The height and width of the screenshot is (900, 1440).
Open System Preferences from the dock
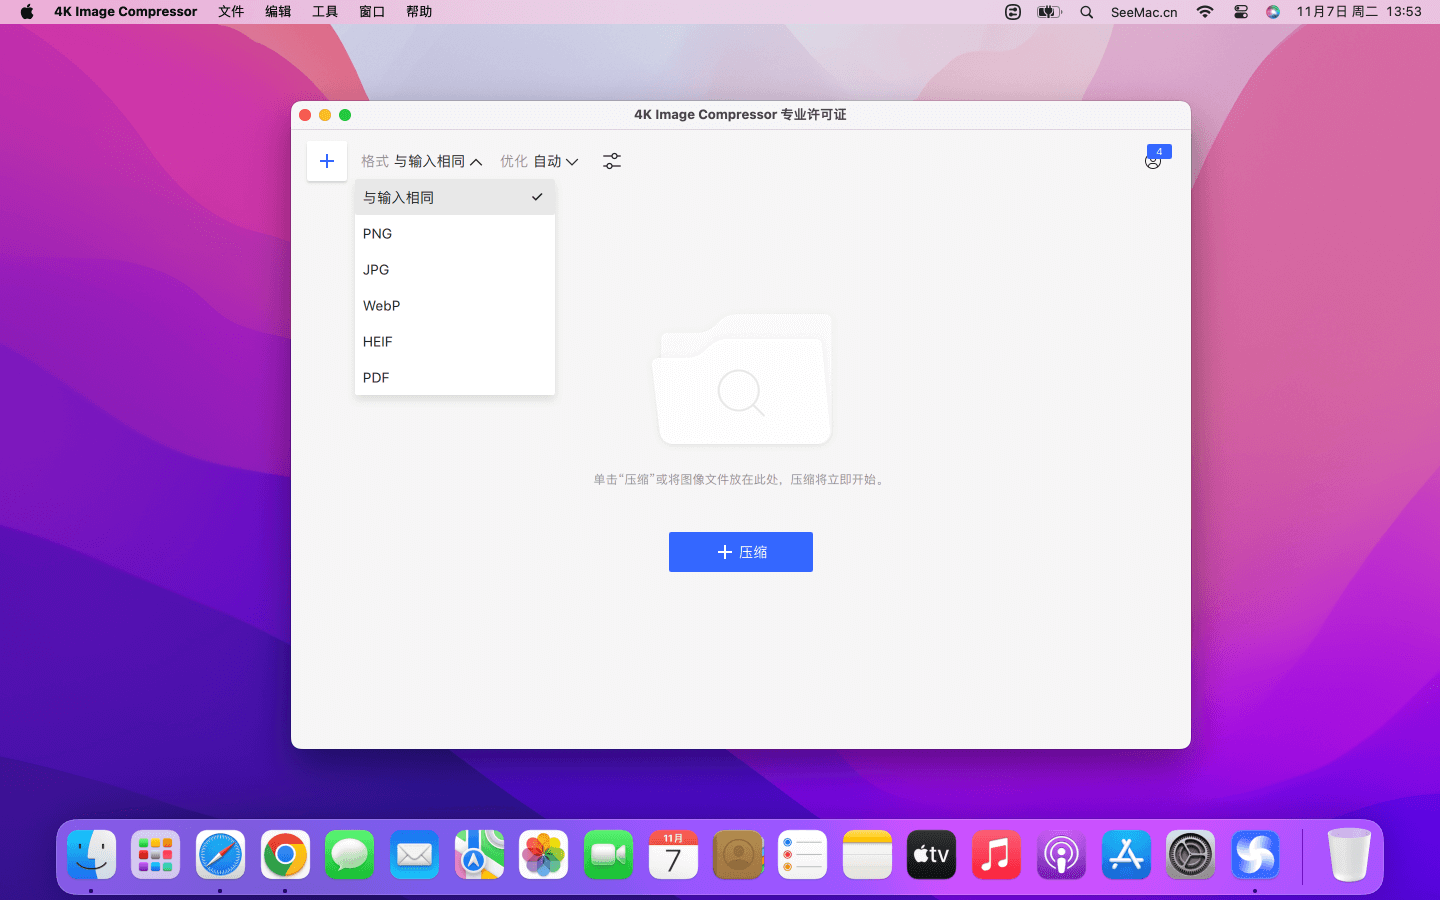click(1190, 855)
